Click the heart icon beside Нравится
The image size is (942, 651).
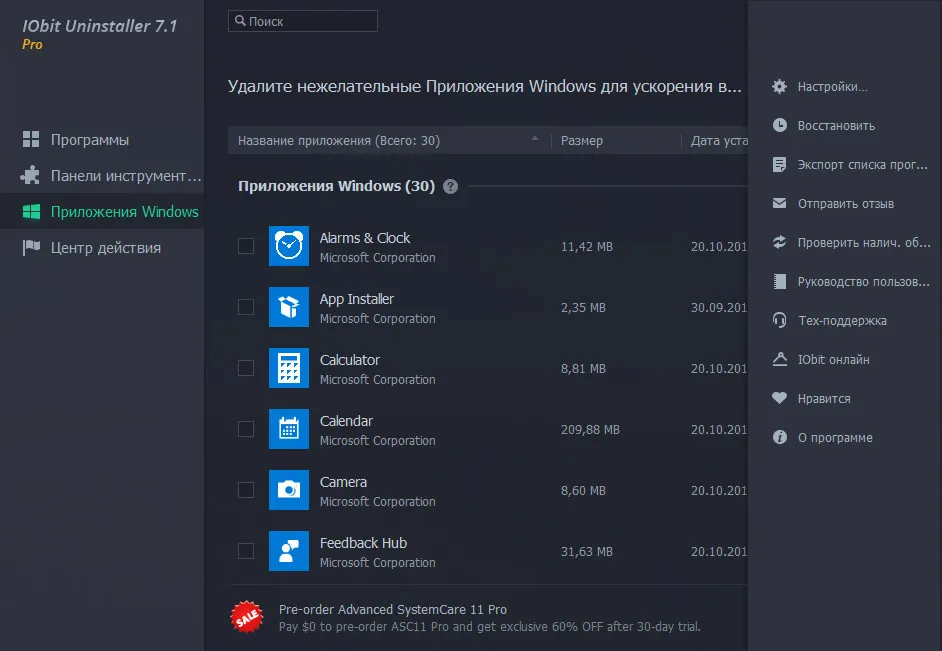pyautogui.click(x=779, y=398)
